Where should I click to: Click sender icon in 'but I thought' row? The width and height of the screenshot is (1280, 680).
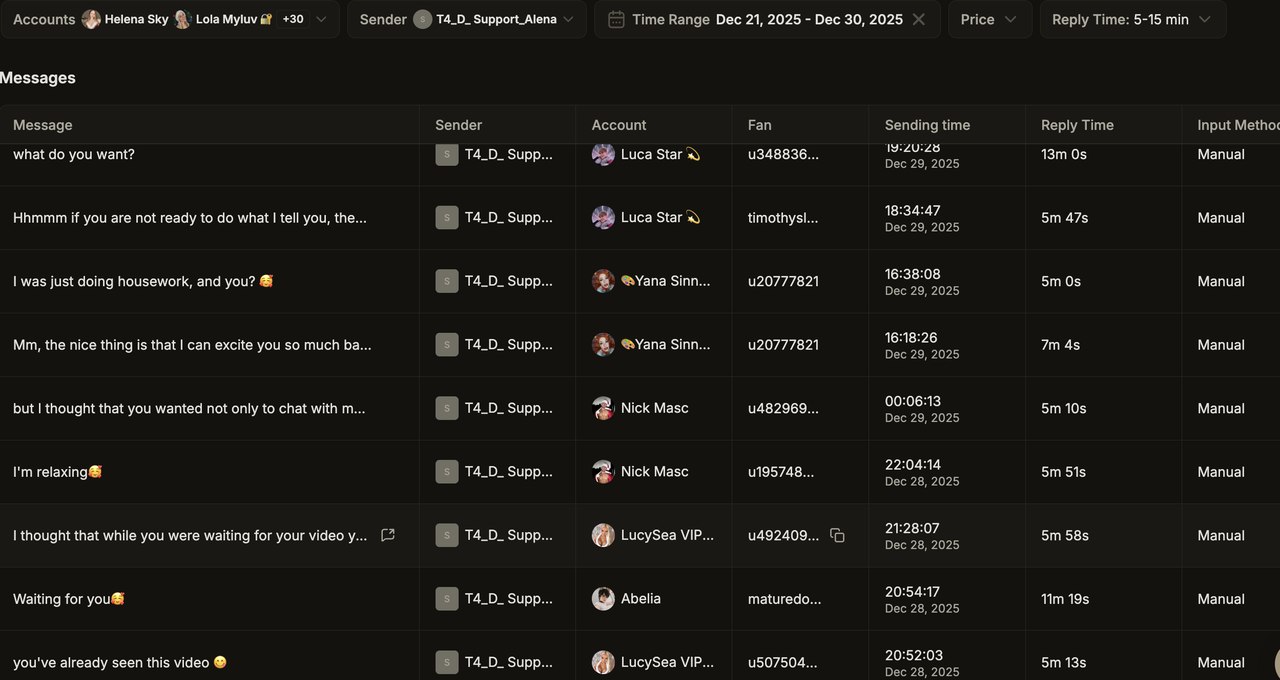point(447,408)
